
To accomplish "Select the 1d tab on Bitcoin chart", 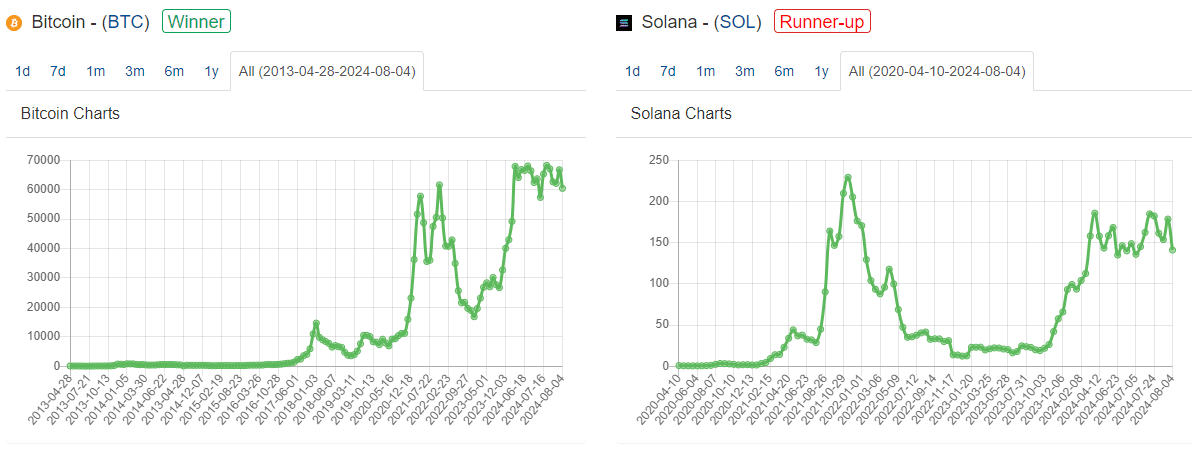I will pos(22,71).
